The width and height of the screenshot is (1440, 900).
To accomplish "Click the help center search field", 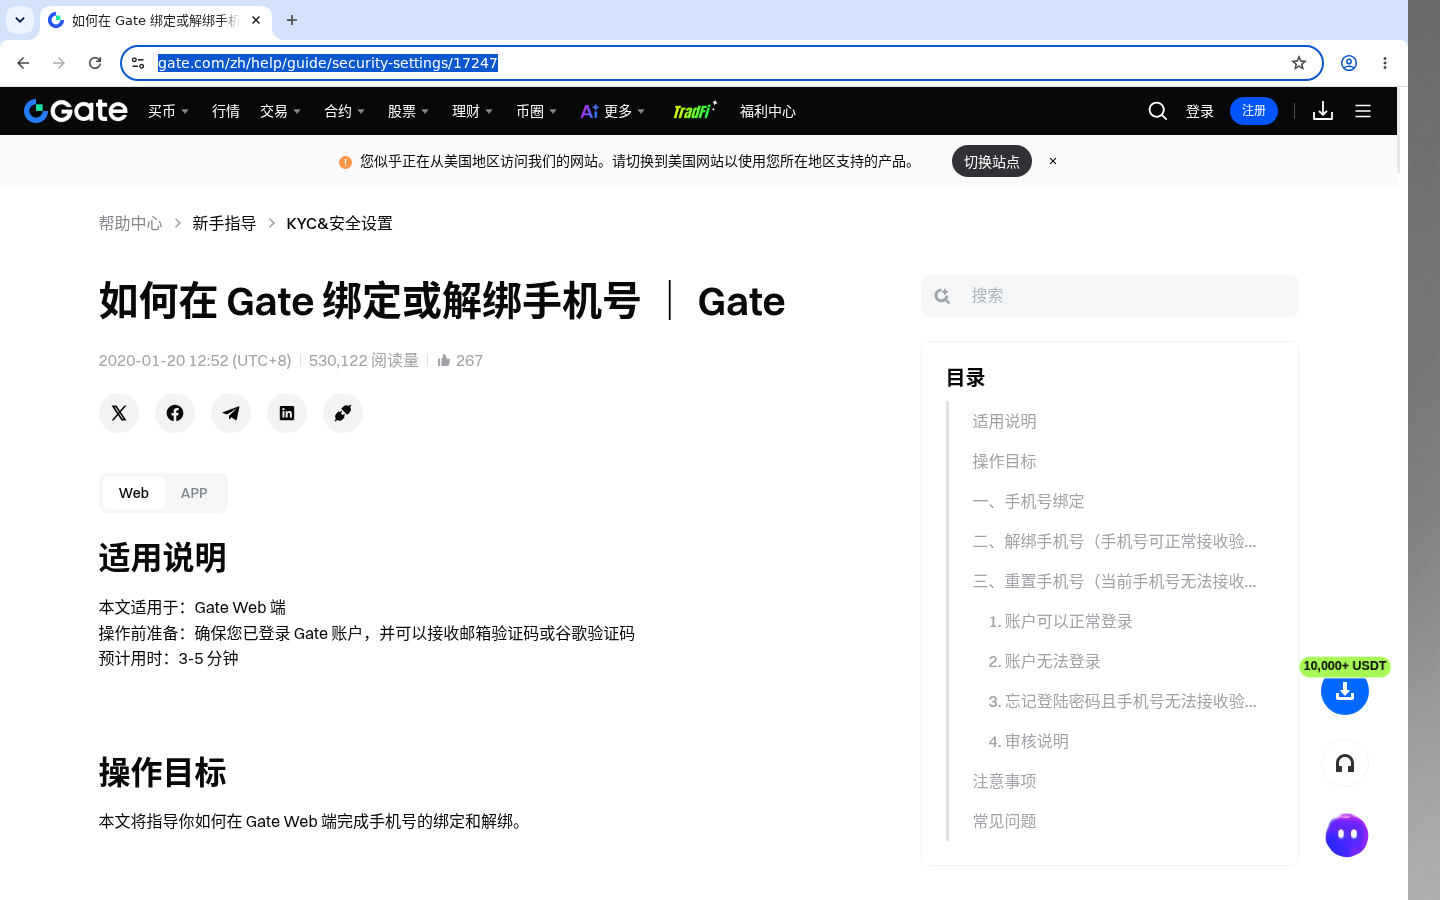I will (x=1110, y=296).
